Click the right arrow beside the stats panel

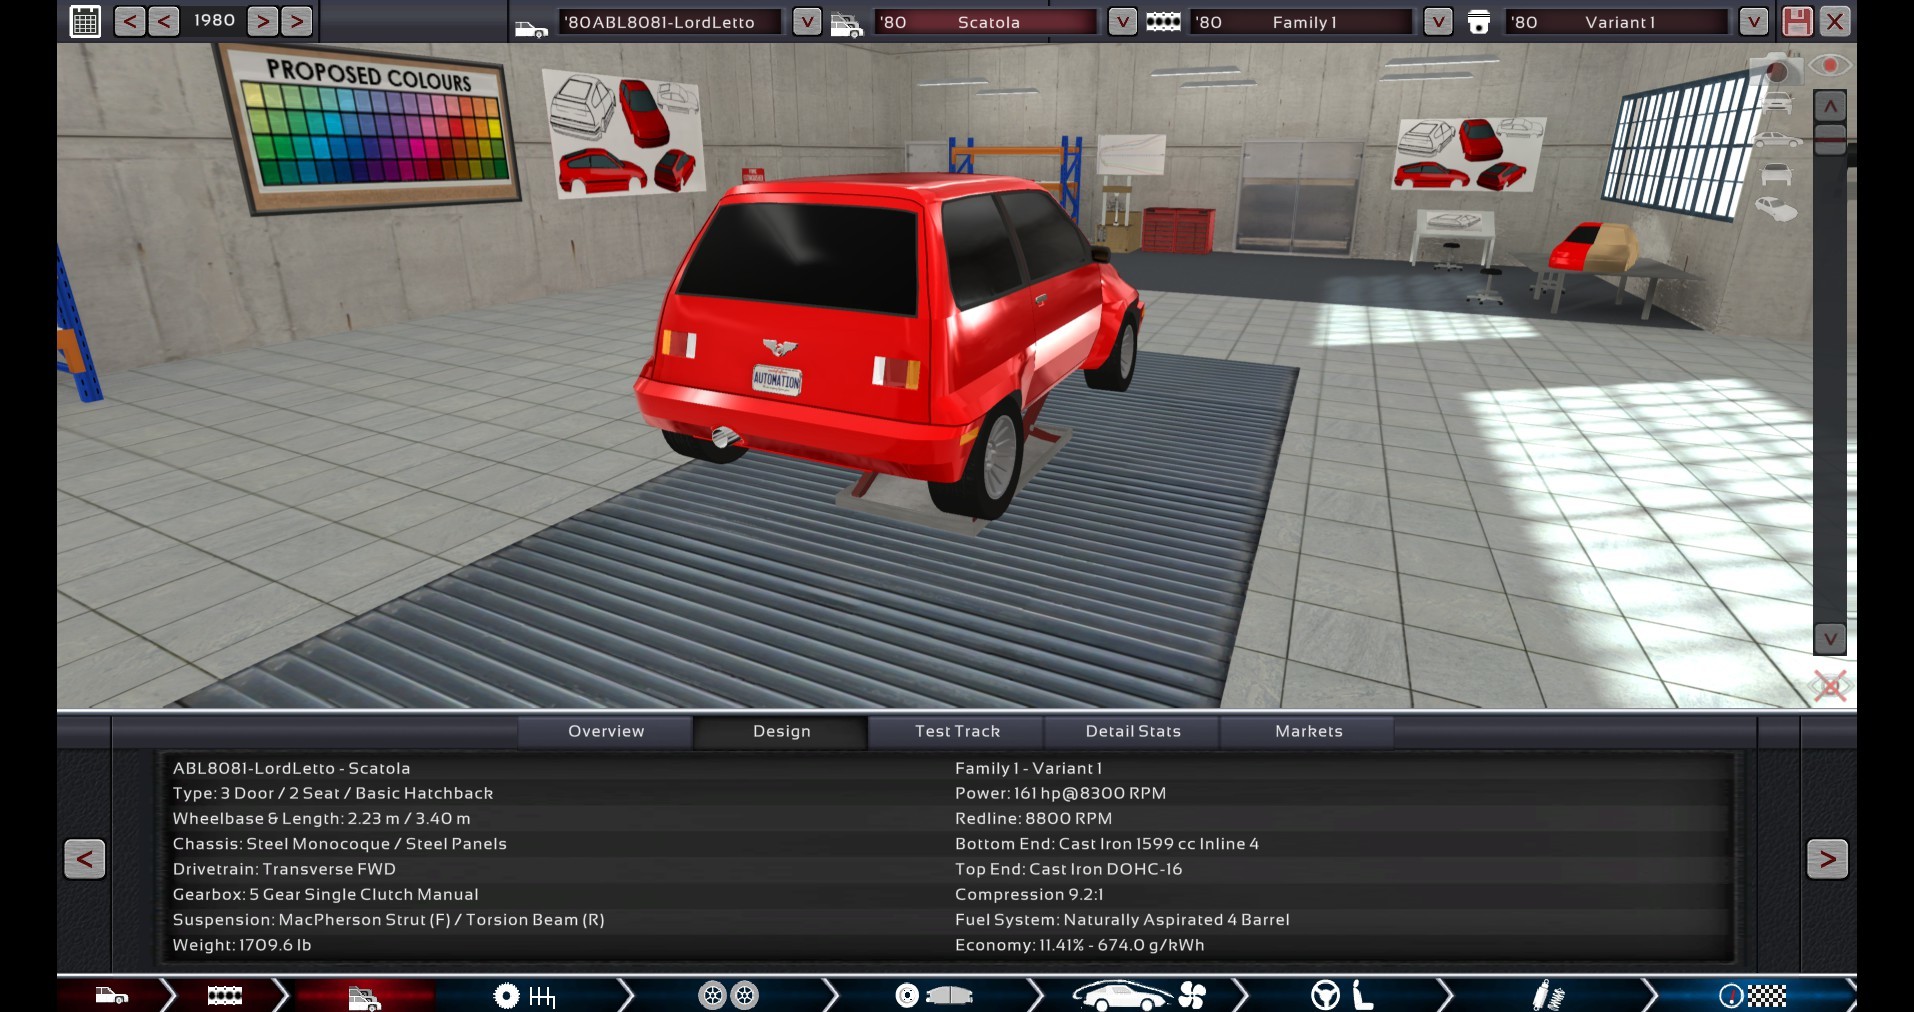point(1827,859)
